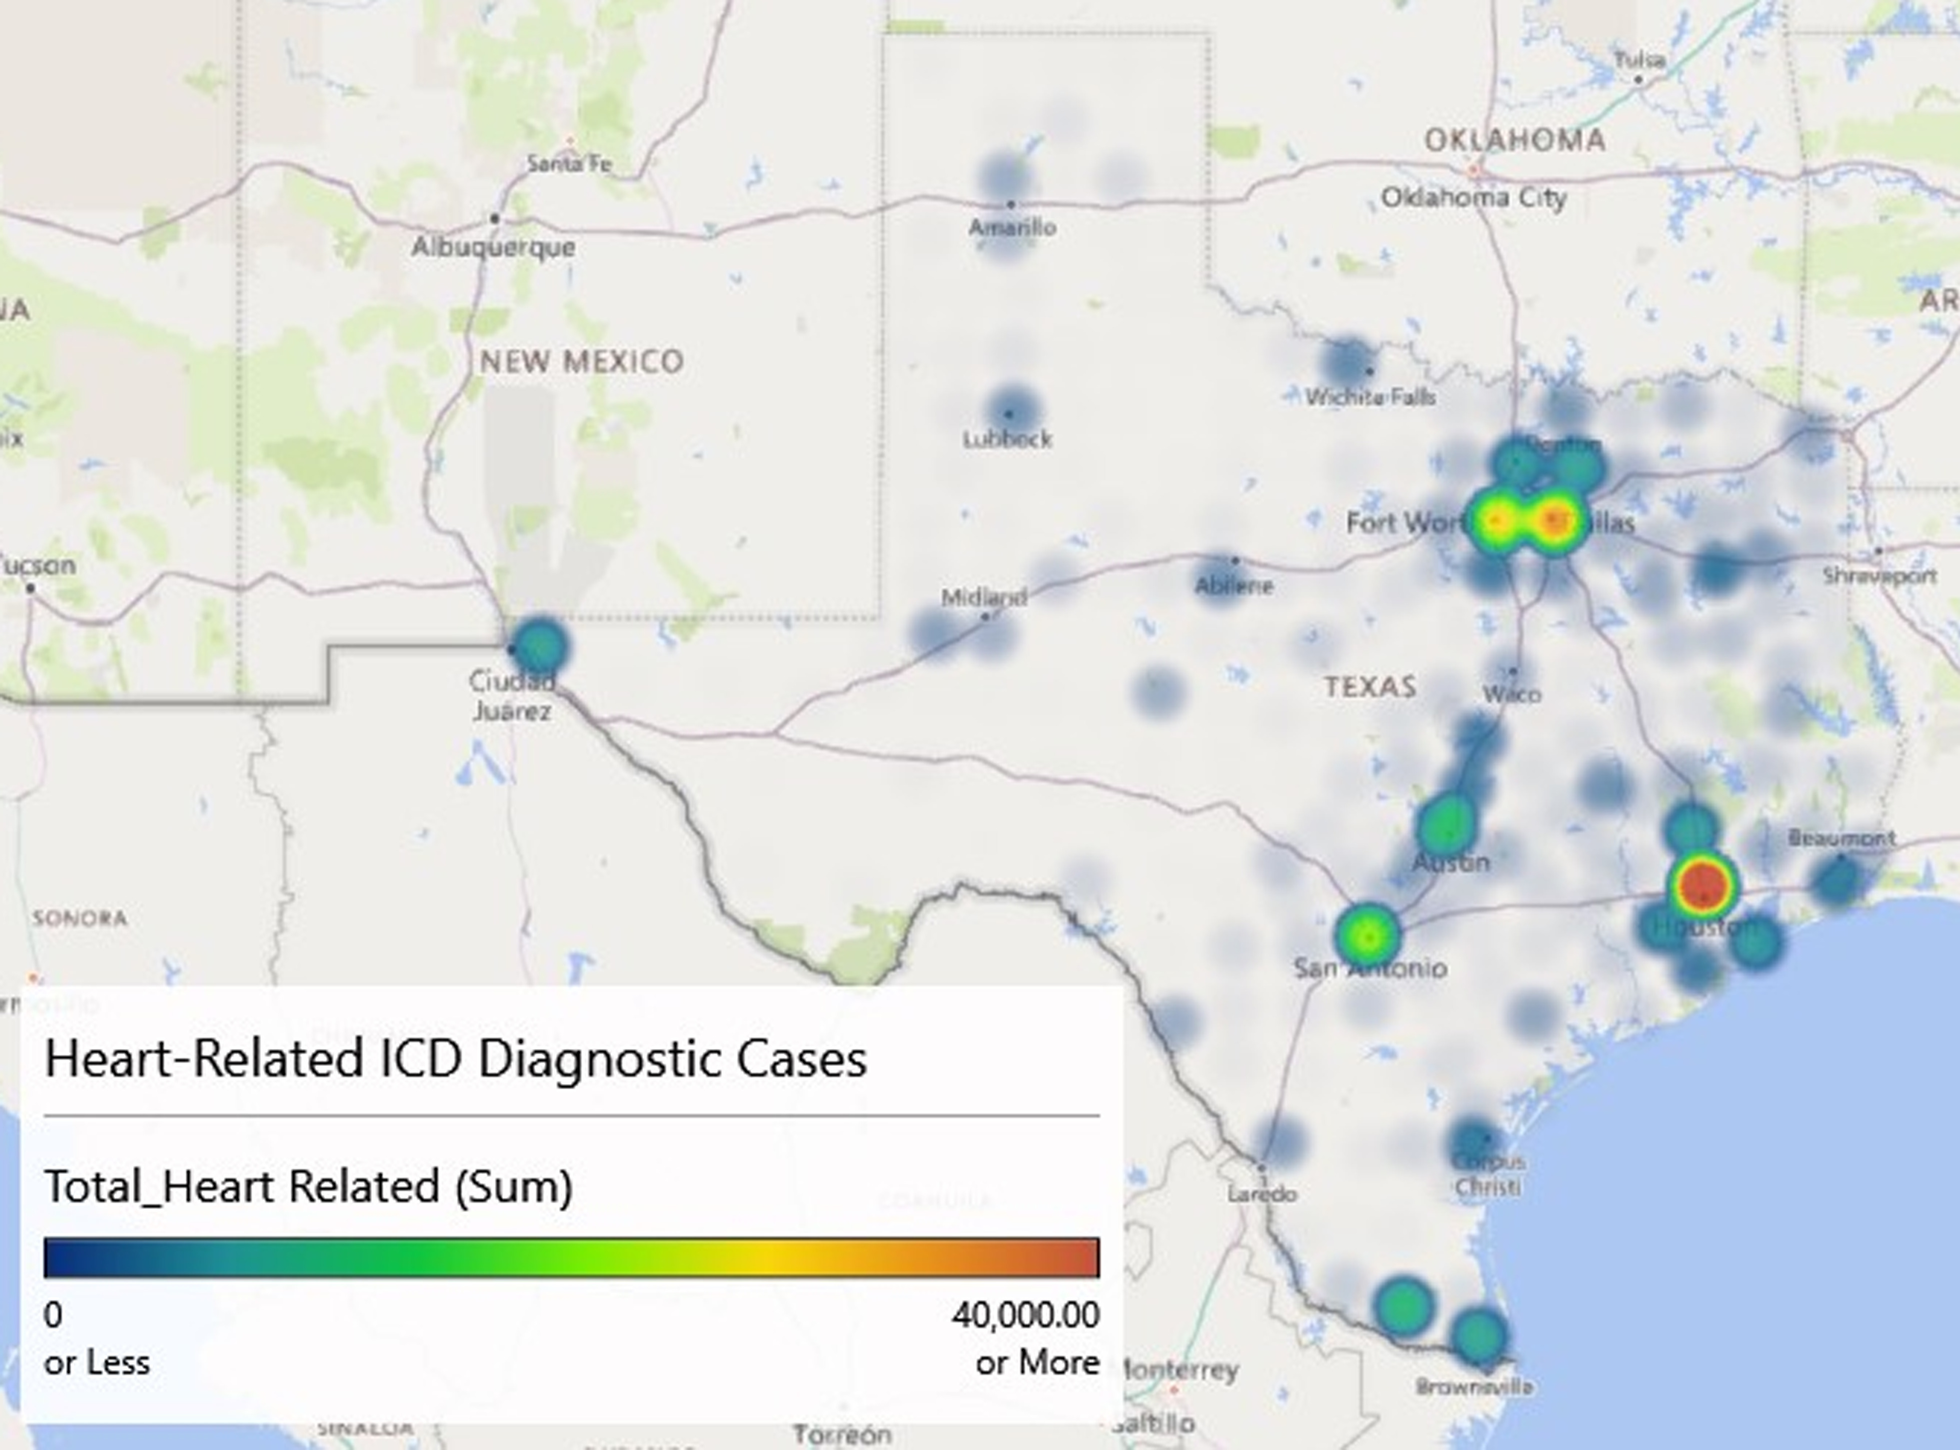Click the Corpus Christi heat spot
This screenshot has width=1960, height=1450.
click(x=1473, y=1141)
